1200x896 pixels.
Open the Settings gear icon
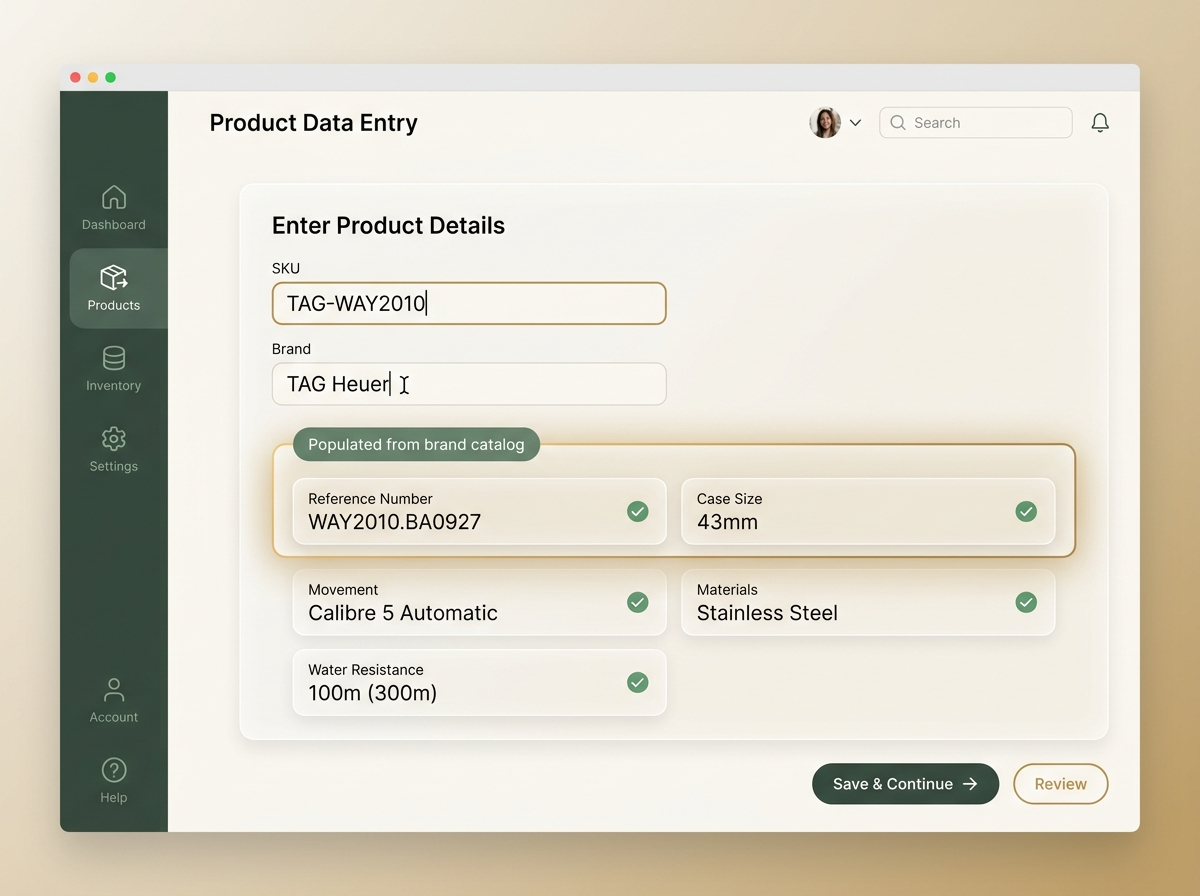(x=114, y=438)
